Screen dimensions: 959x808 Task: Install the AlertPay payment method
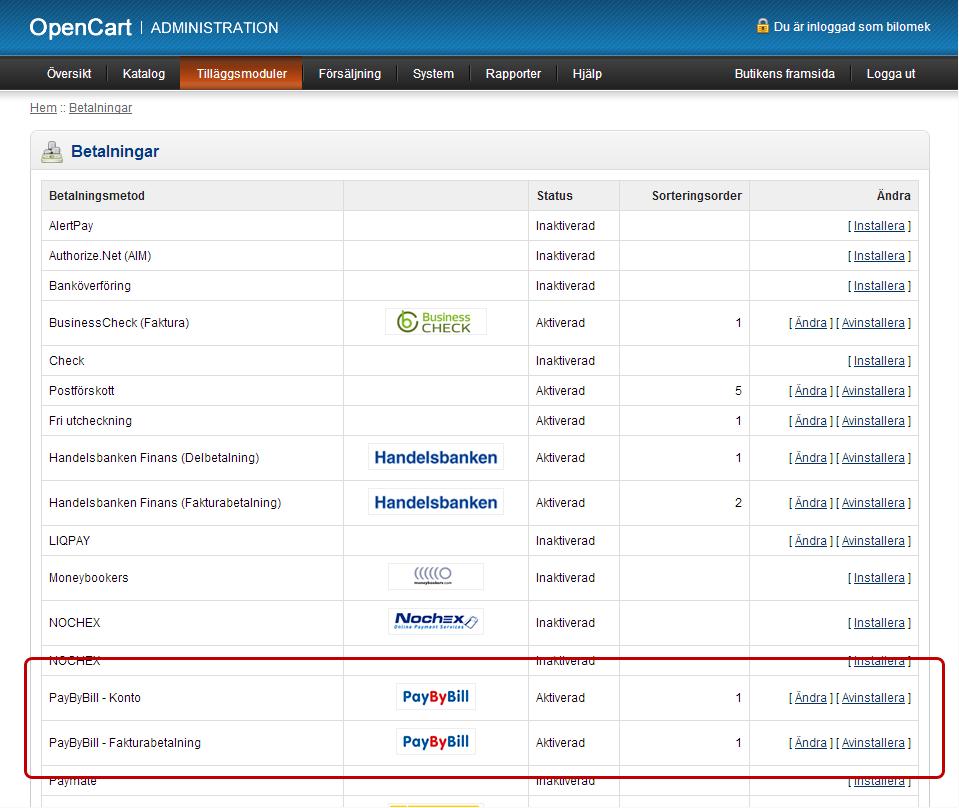click(x=879, y=226)
